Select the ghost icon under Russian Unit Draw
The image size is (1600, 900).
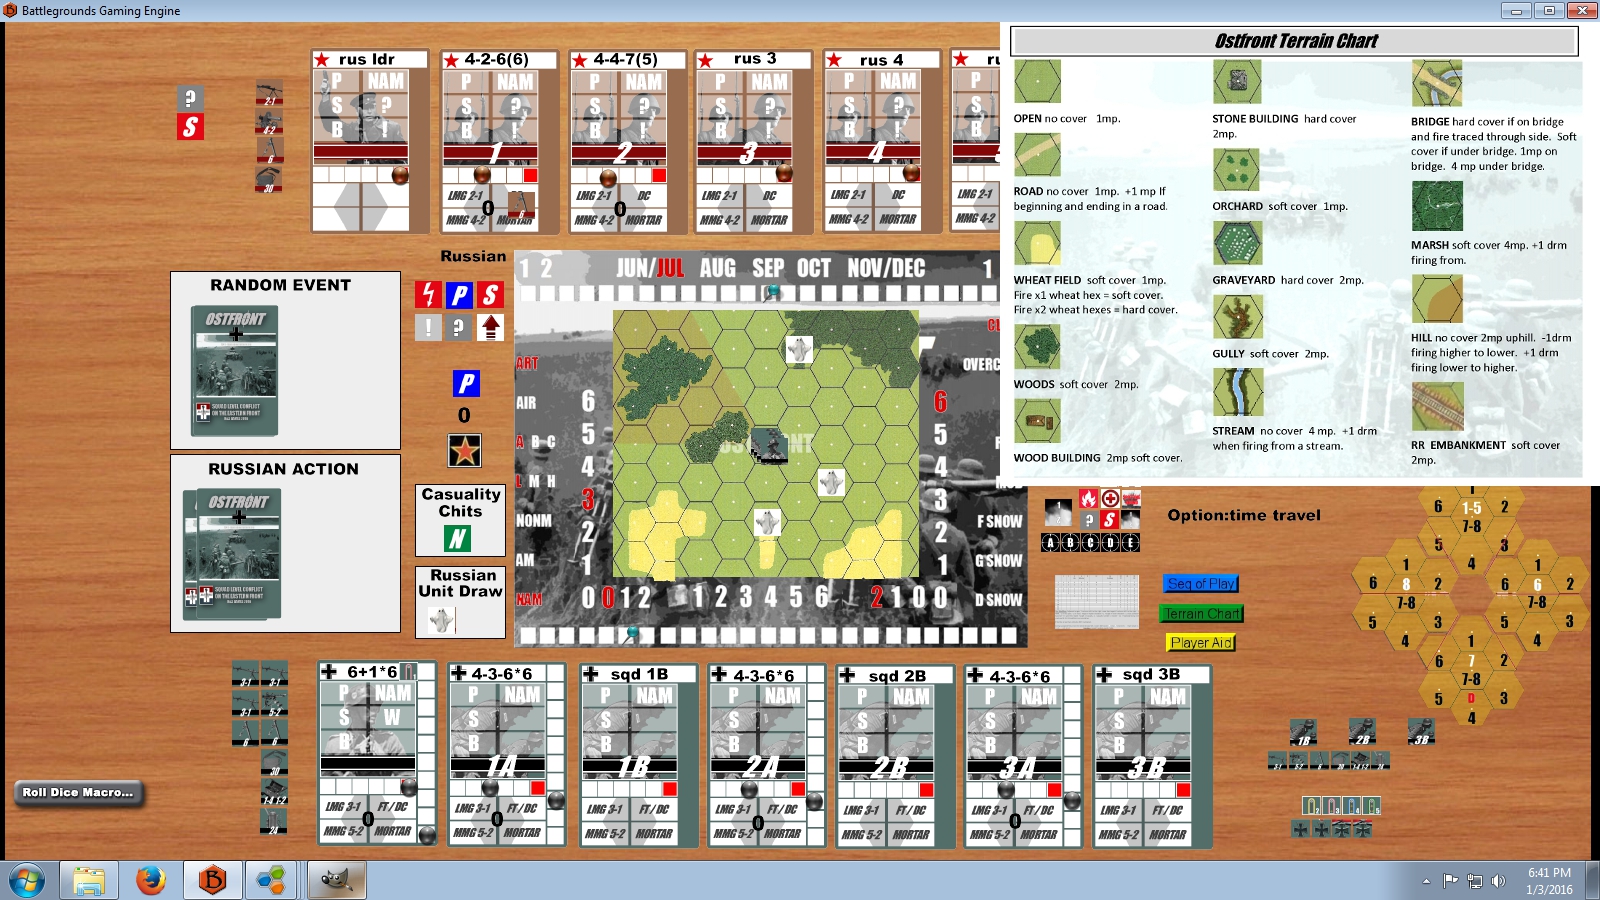click(441, 620)
